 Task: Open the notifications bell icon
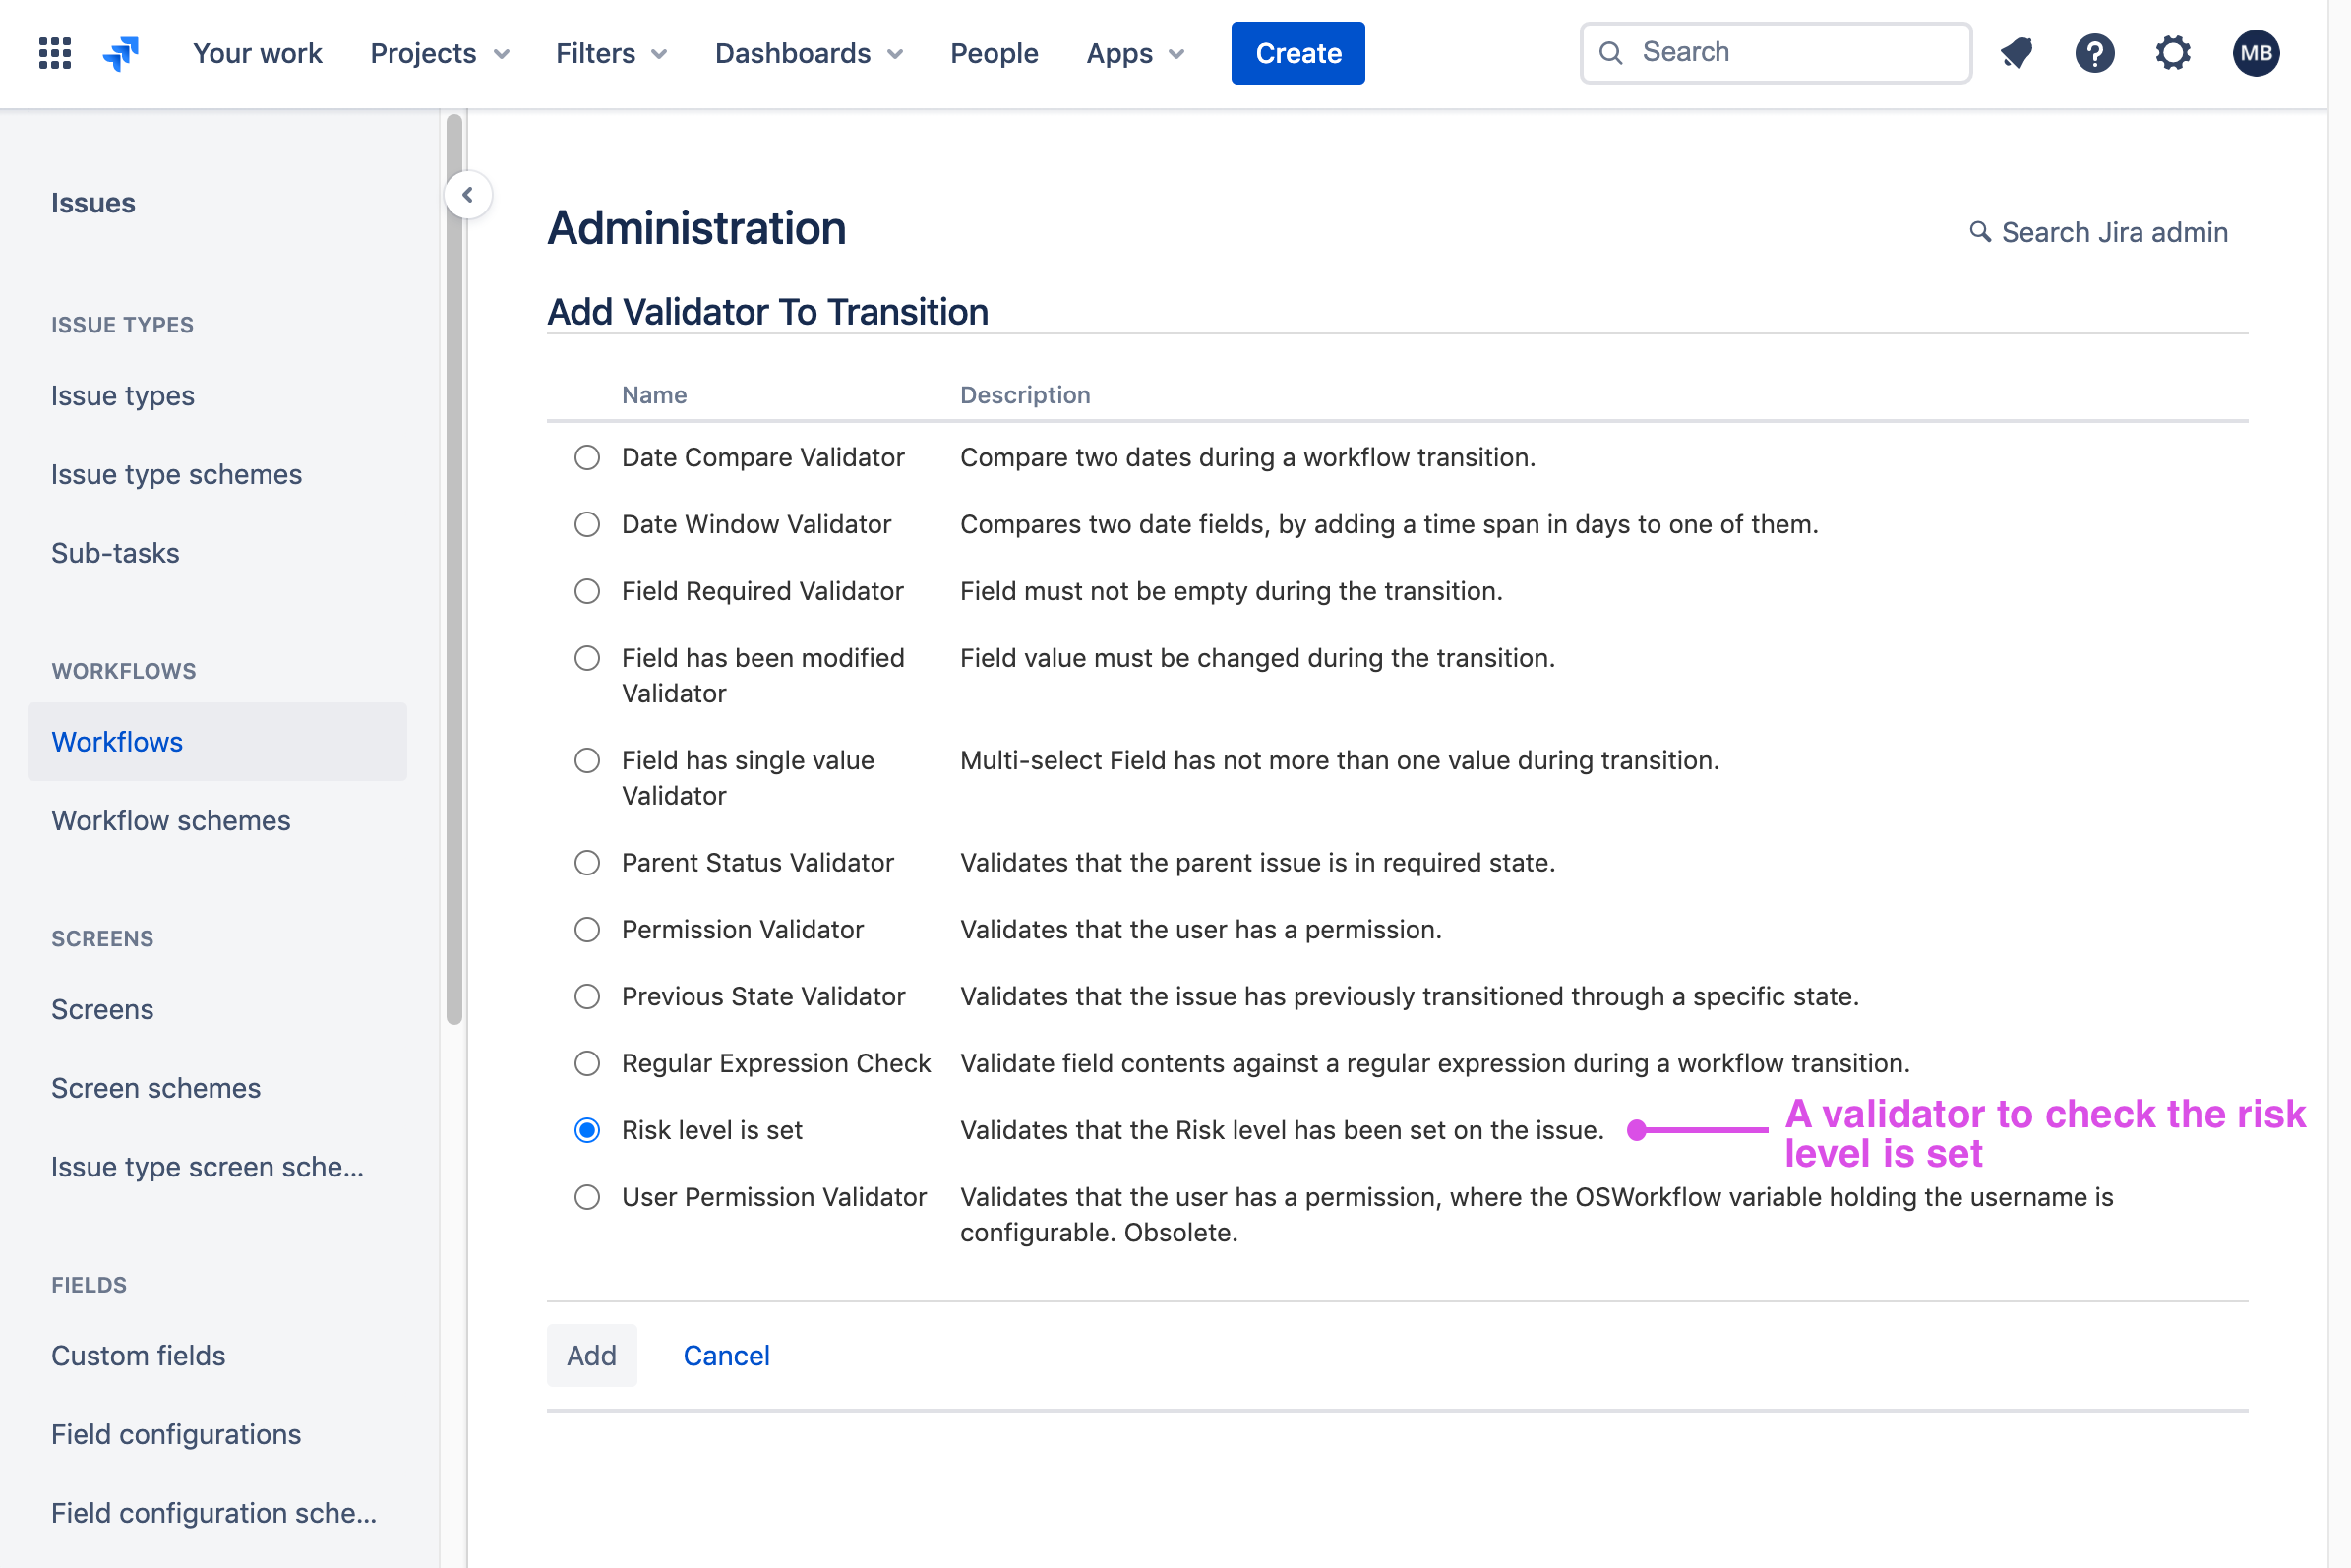(x=2016, y=53)
